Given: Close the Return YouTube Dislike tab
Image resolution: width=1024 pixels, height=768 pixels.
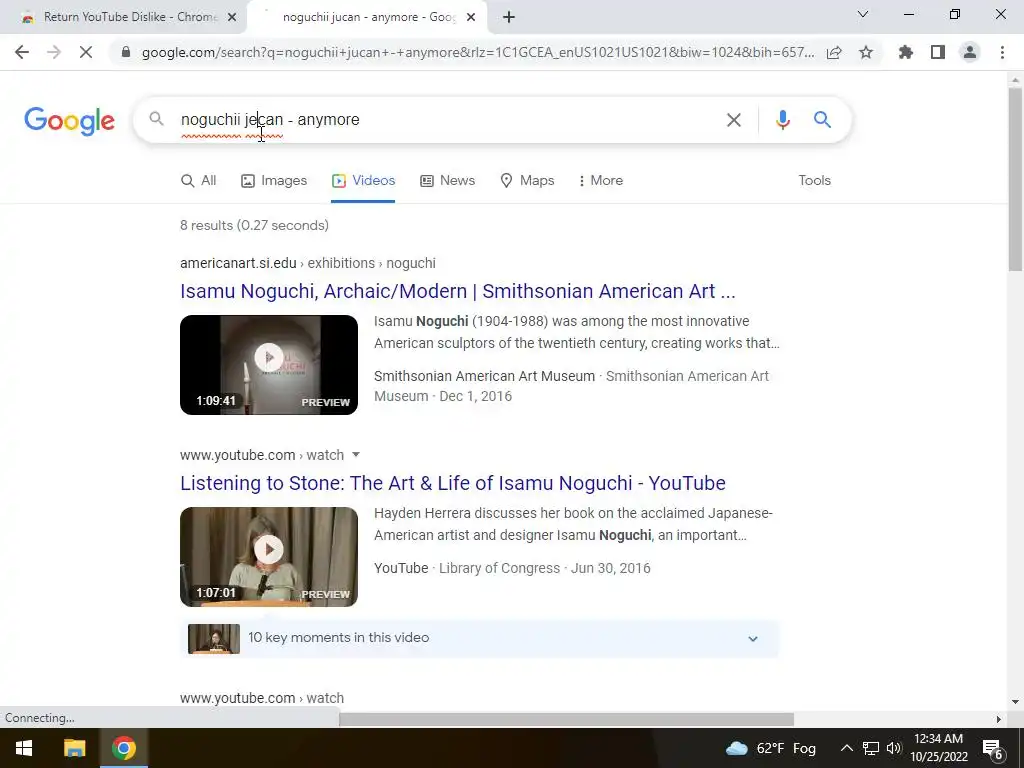Looking at the screenshot, I should click(232, 17).
